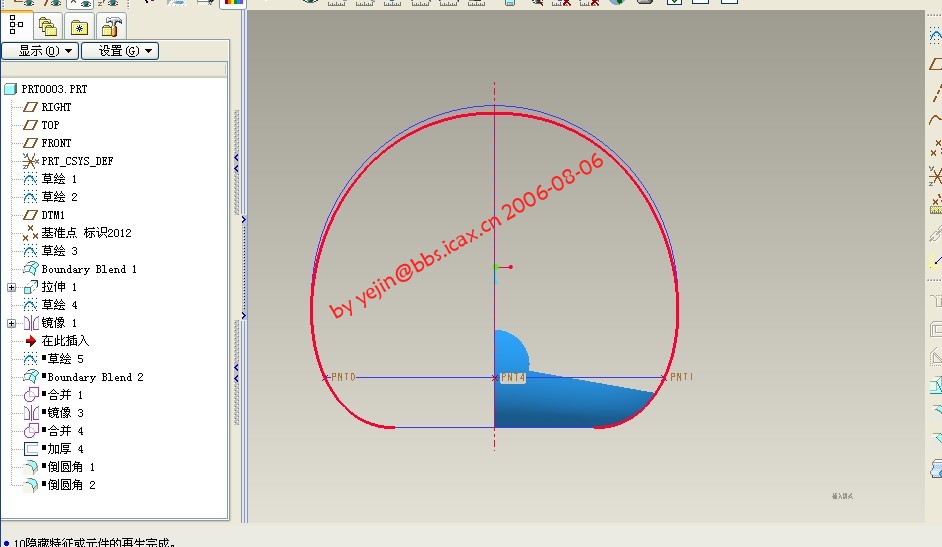
Task: Click the lower sash collapse arrows
Action: (237, 373)
